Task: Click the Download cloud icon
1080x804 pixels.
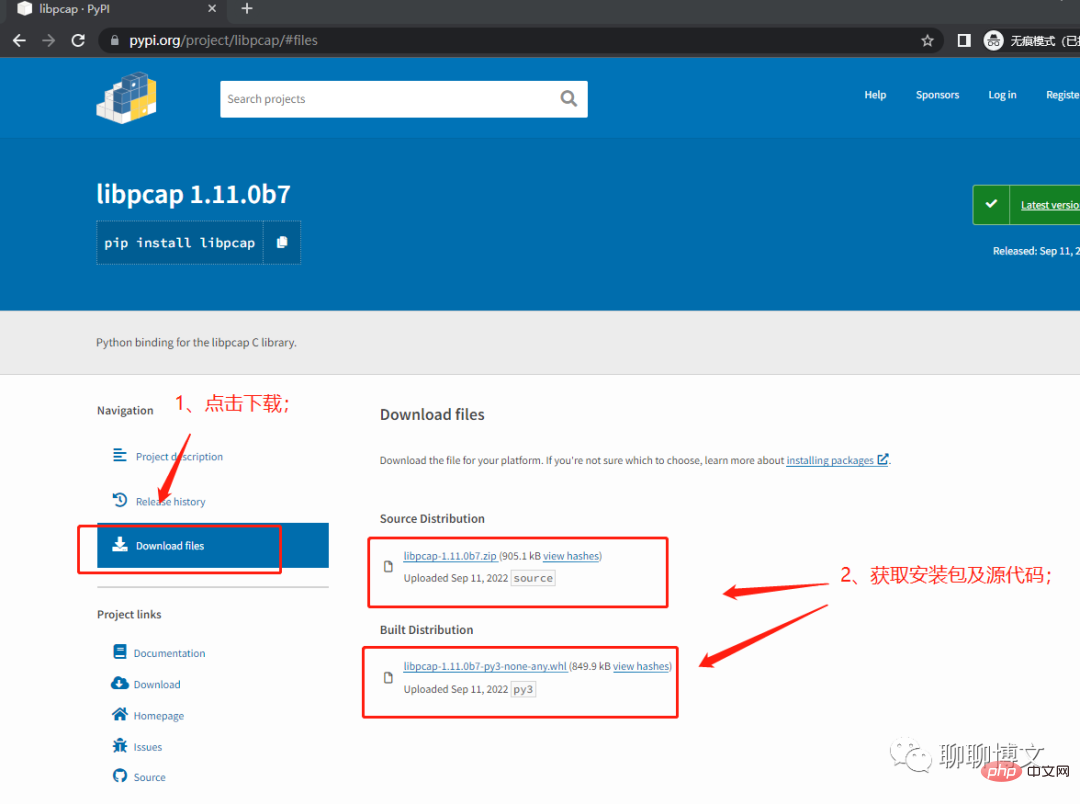Action: pos(120,683)
